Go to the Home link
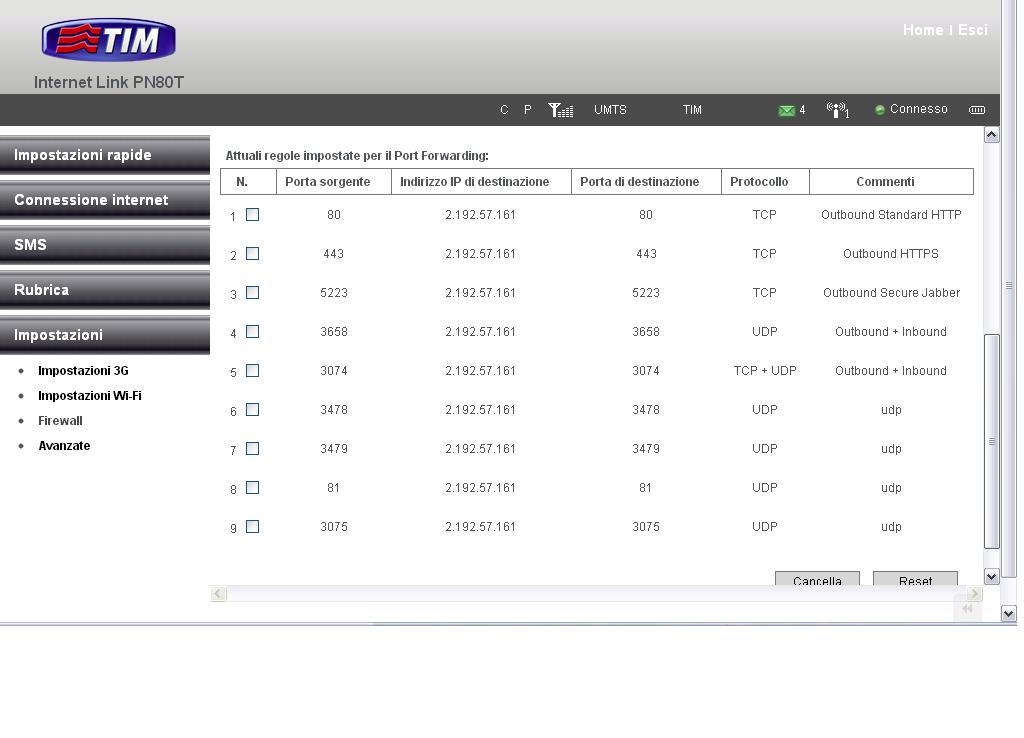The image size is (1024, 738). [x=922, y=30]
